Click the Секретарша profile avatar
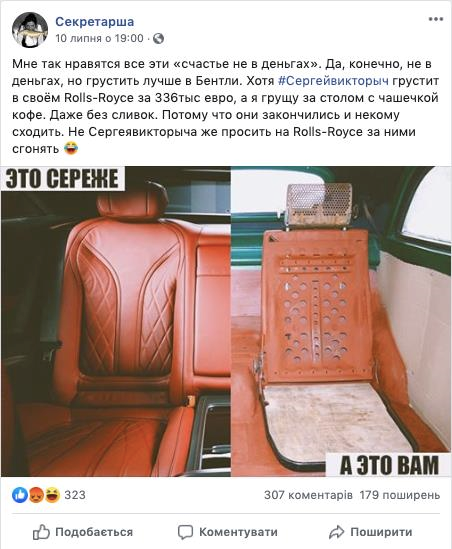 coord(30,30)
